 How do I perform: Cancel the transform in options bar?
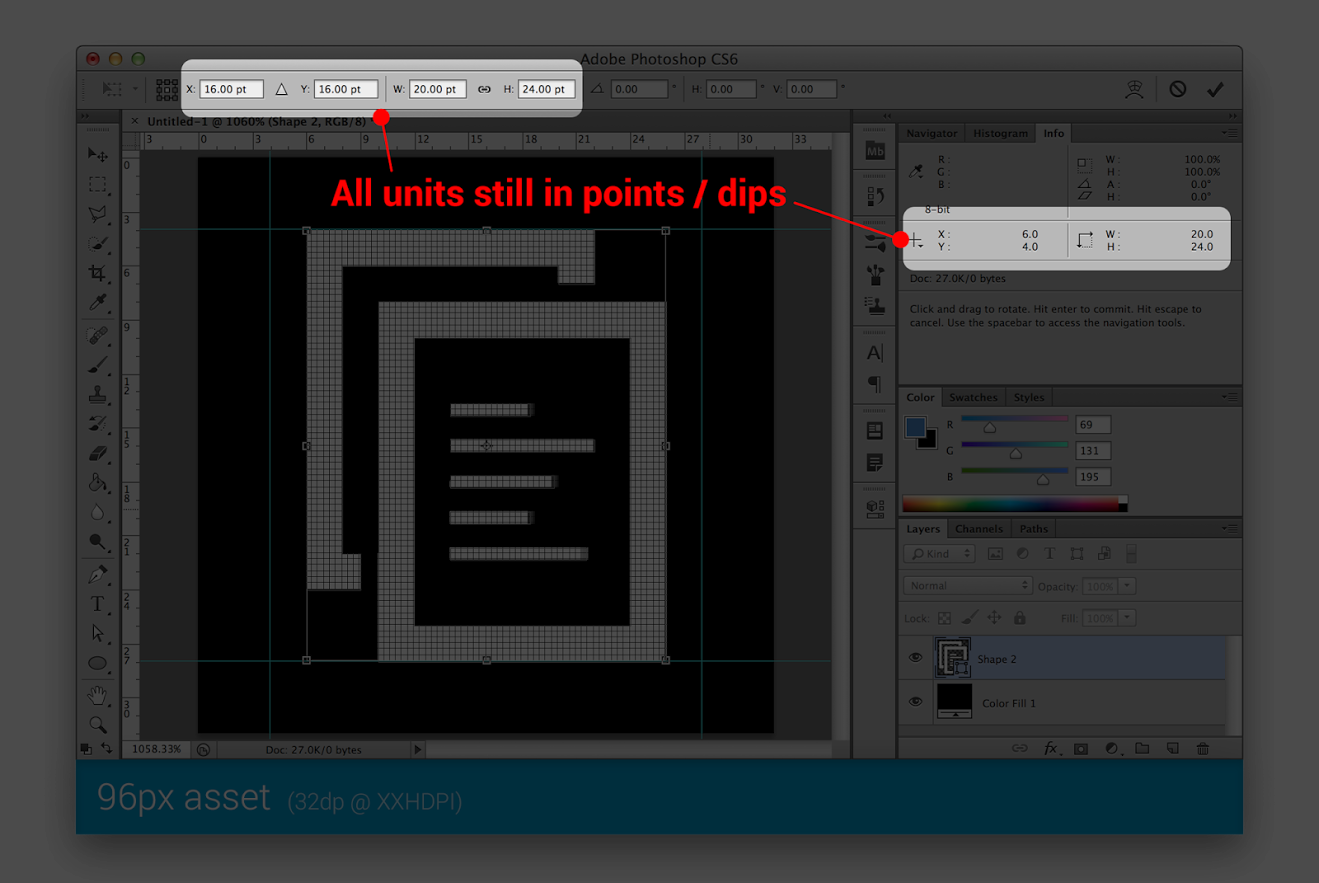pos(1178,89)
